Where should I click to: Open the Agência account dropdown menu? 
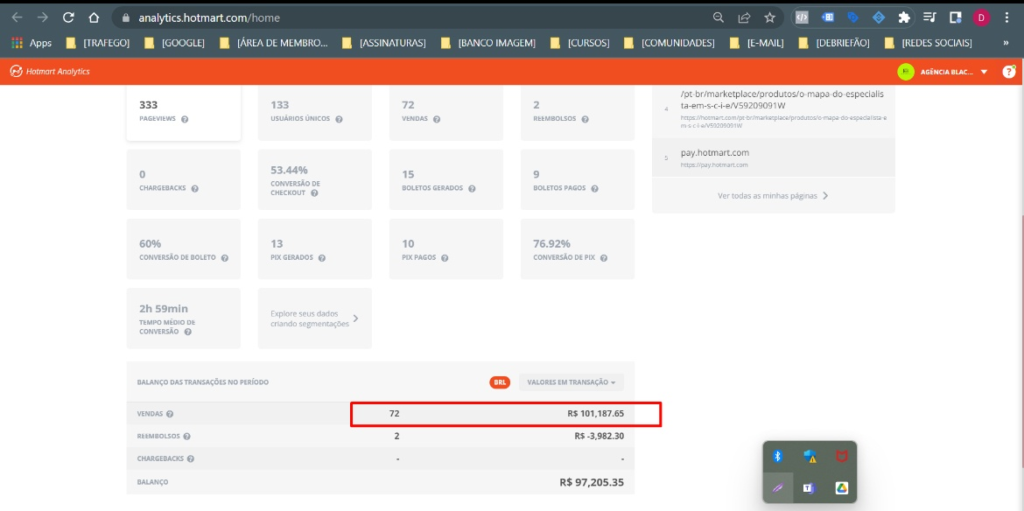pos(984,72)
